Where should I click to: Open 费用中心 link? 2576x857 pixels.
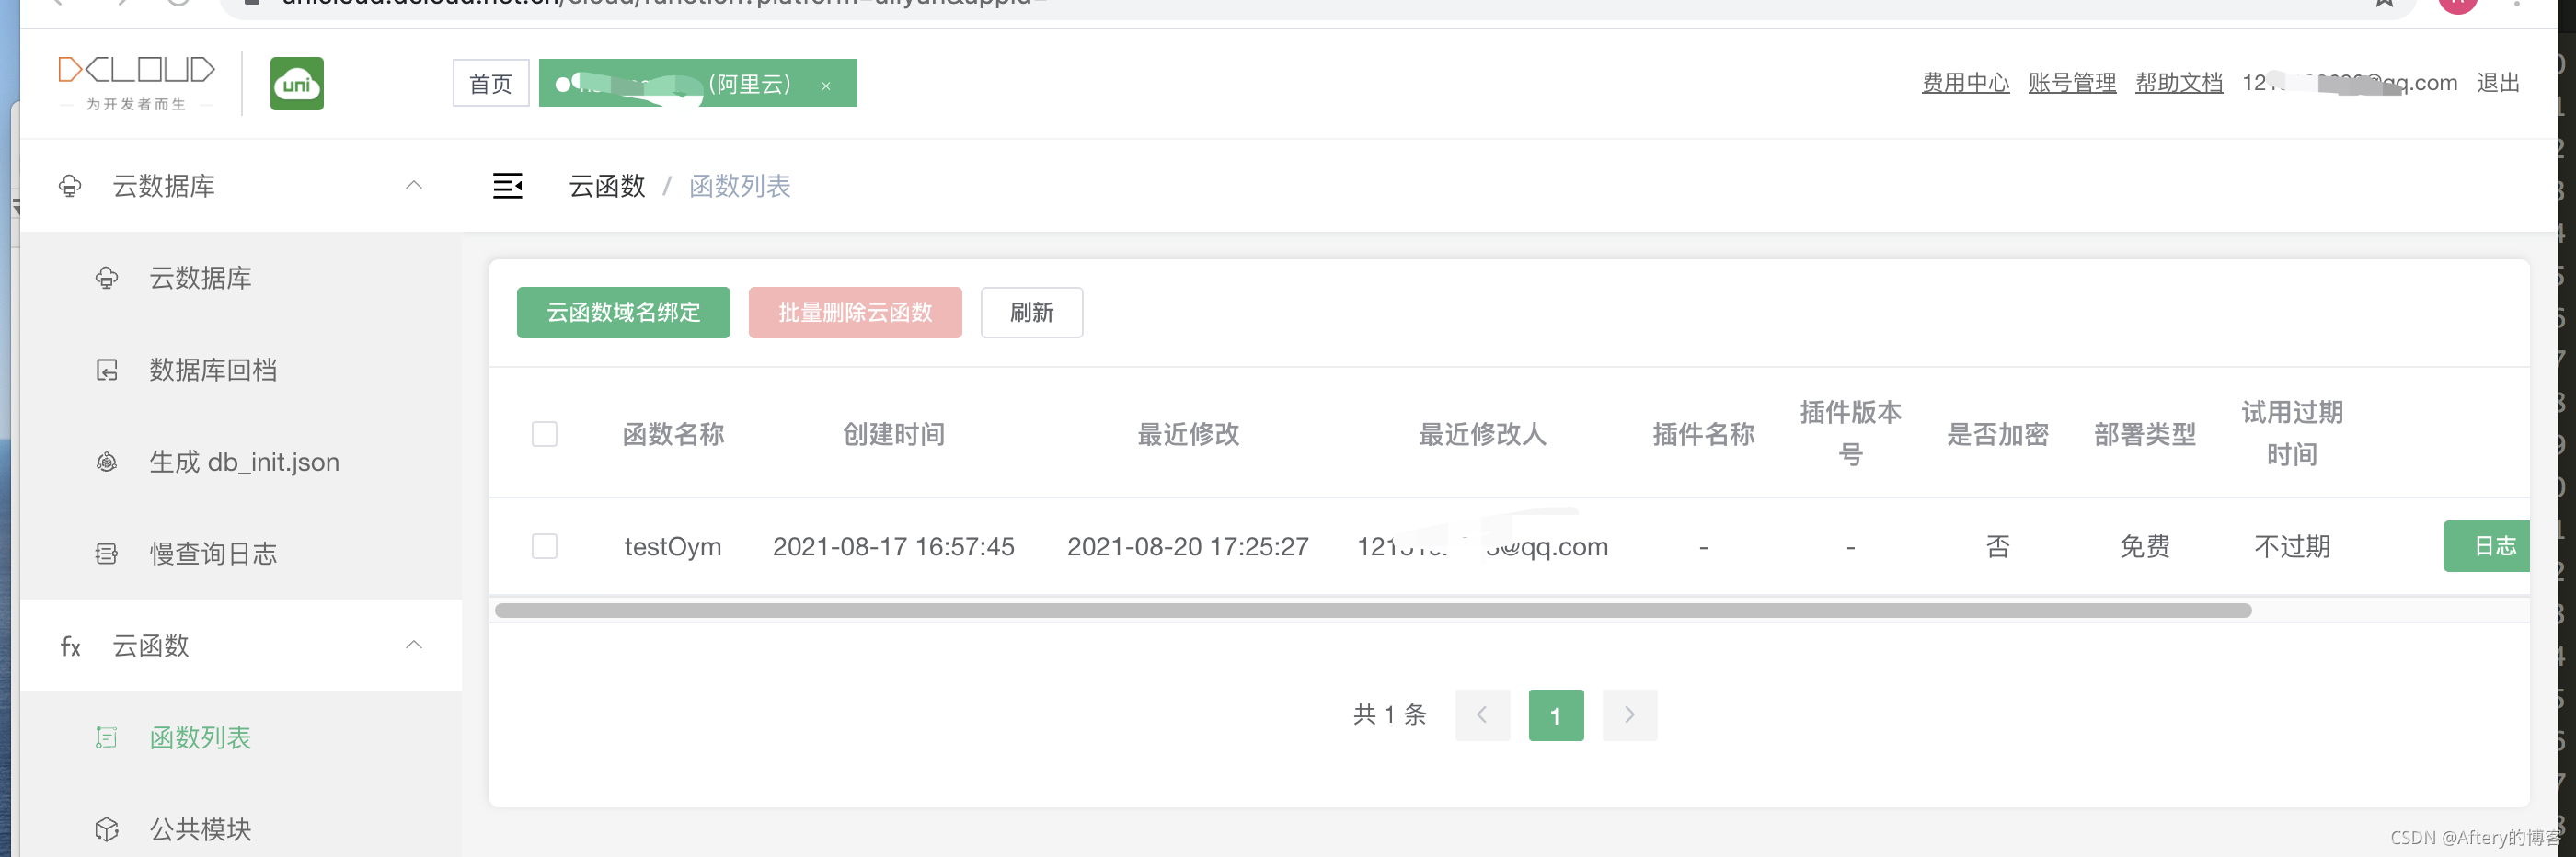pos(1965,83)
